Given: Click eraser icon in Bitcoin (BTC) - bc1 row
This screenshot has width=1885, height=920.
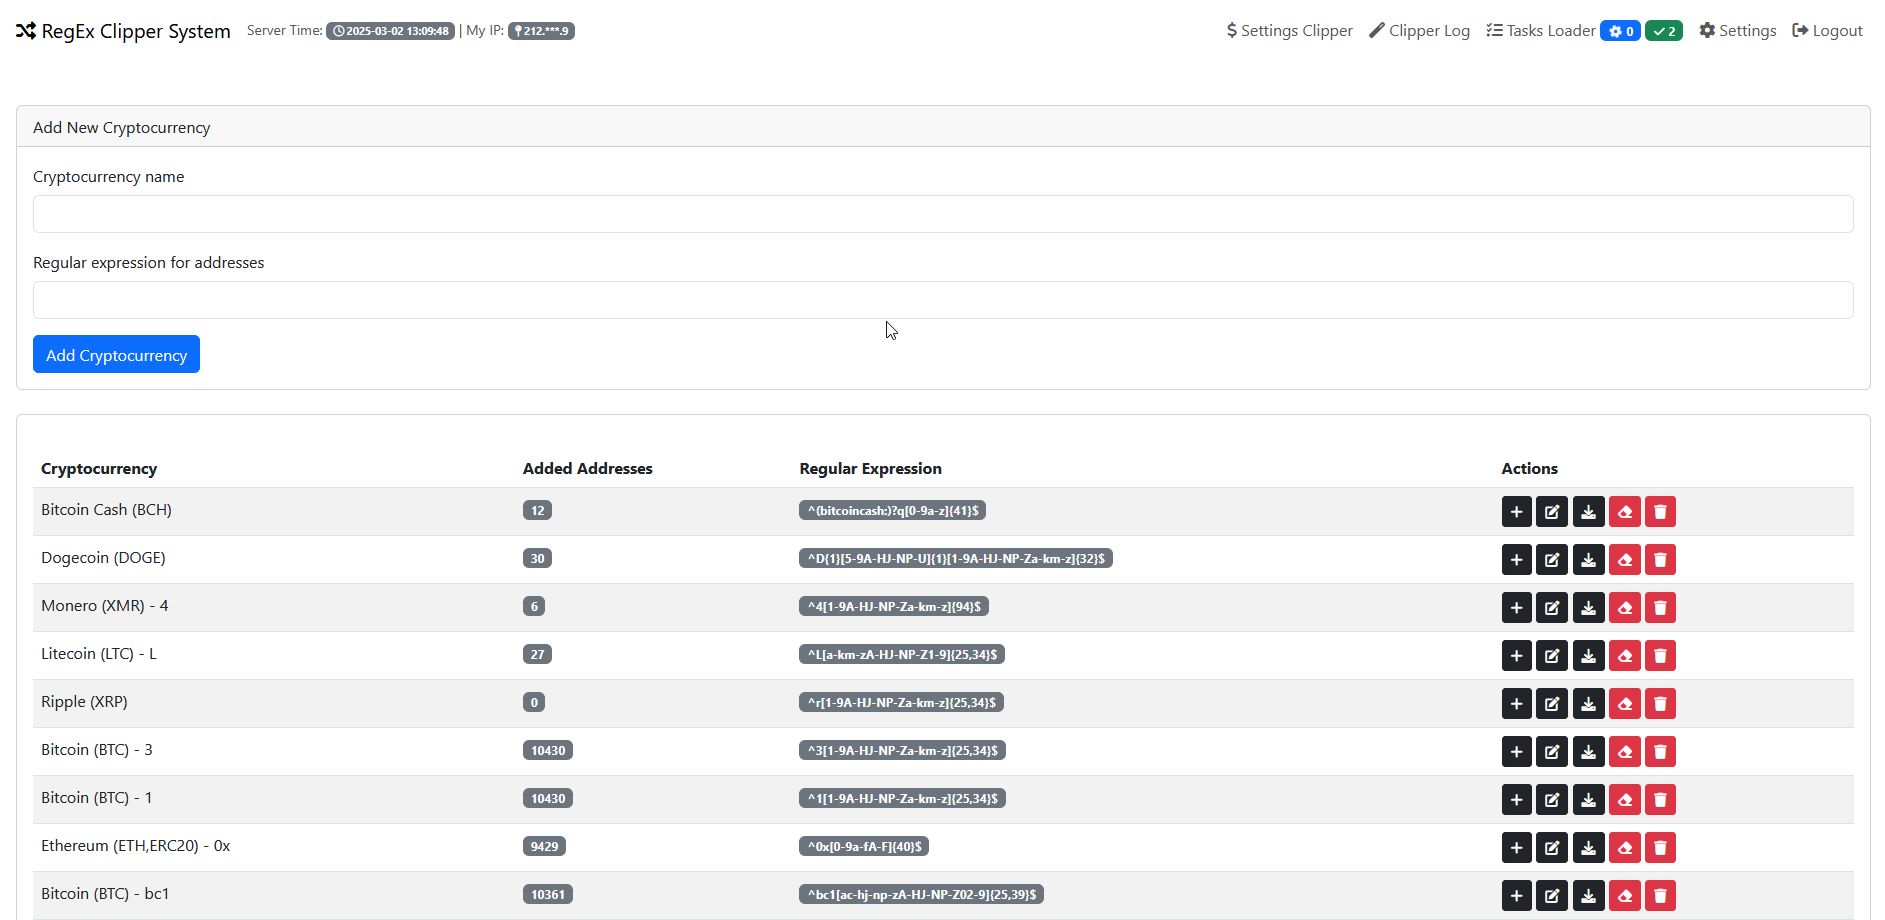Looking at the screenshot, I should click(1624, 896).
